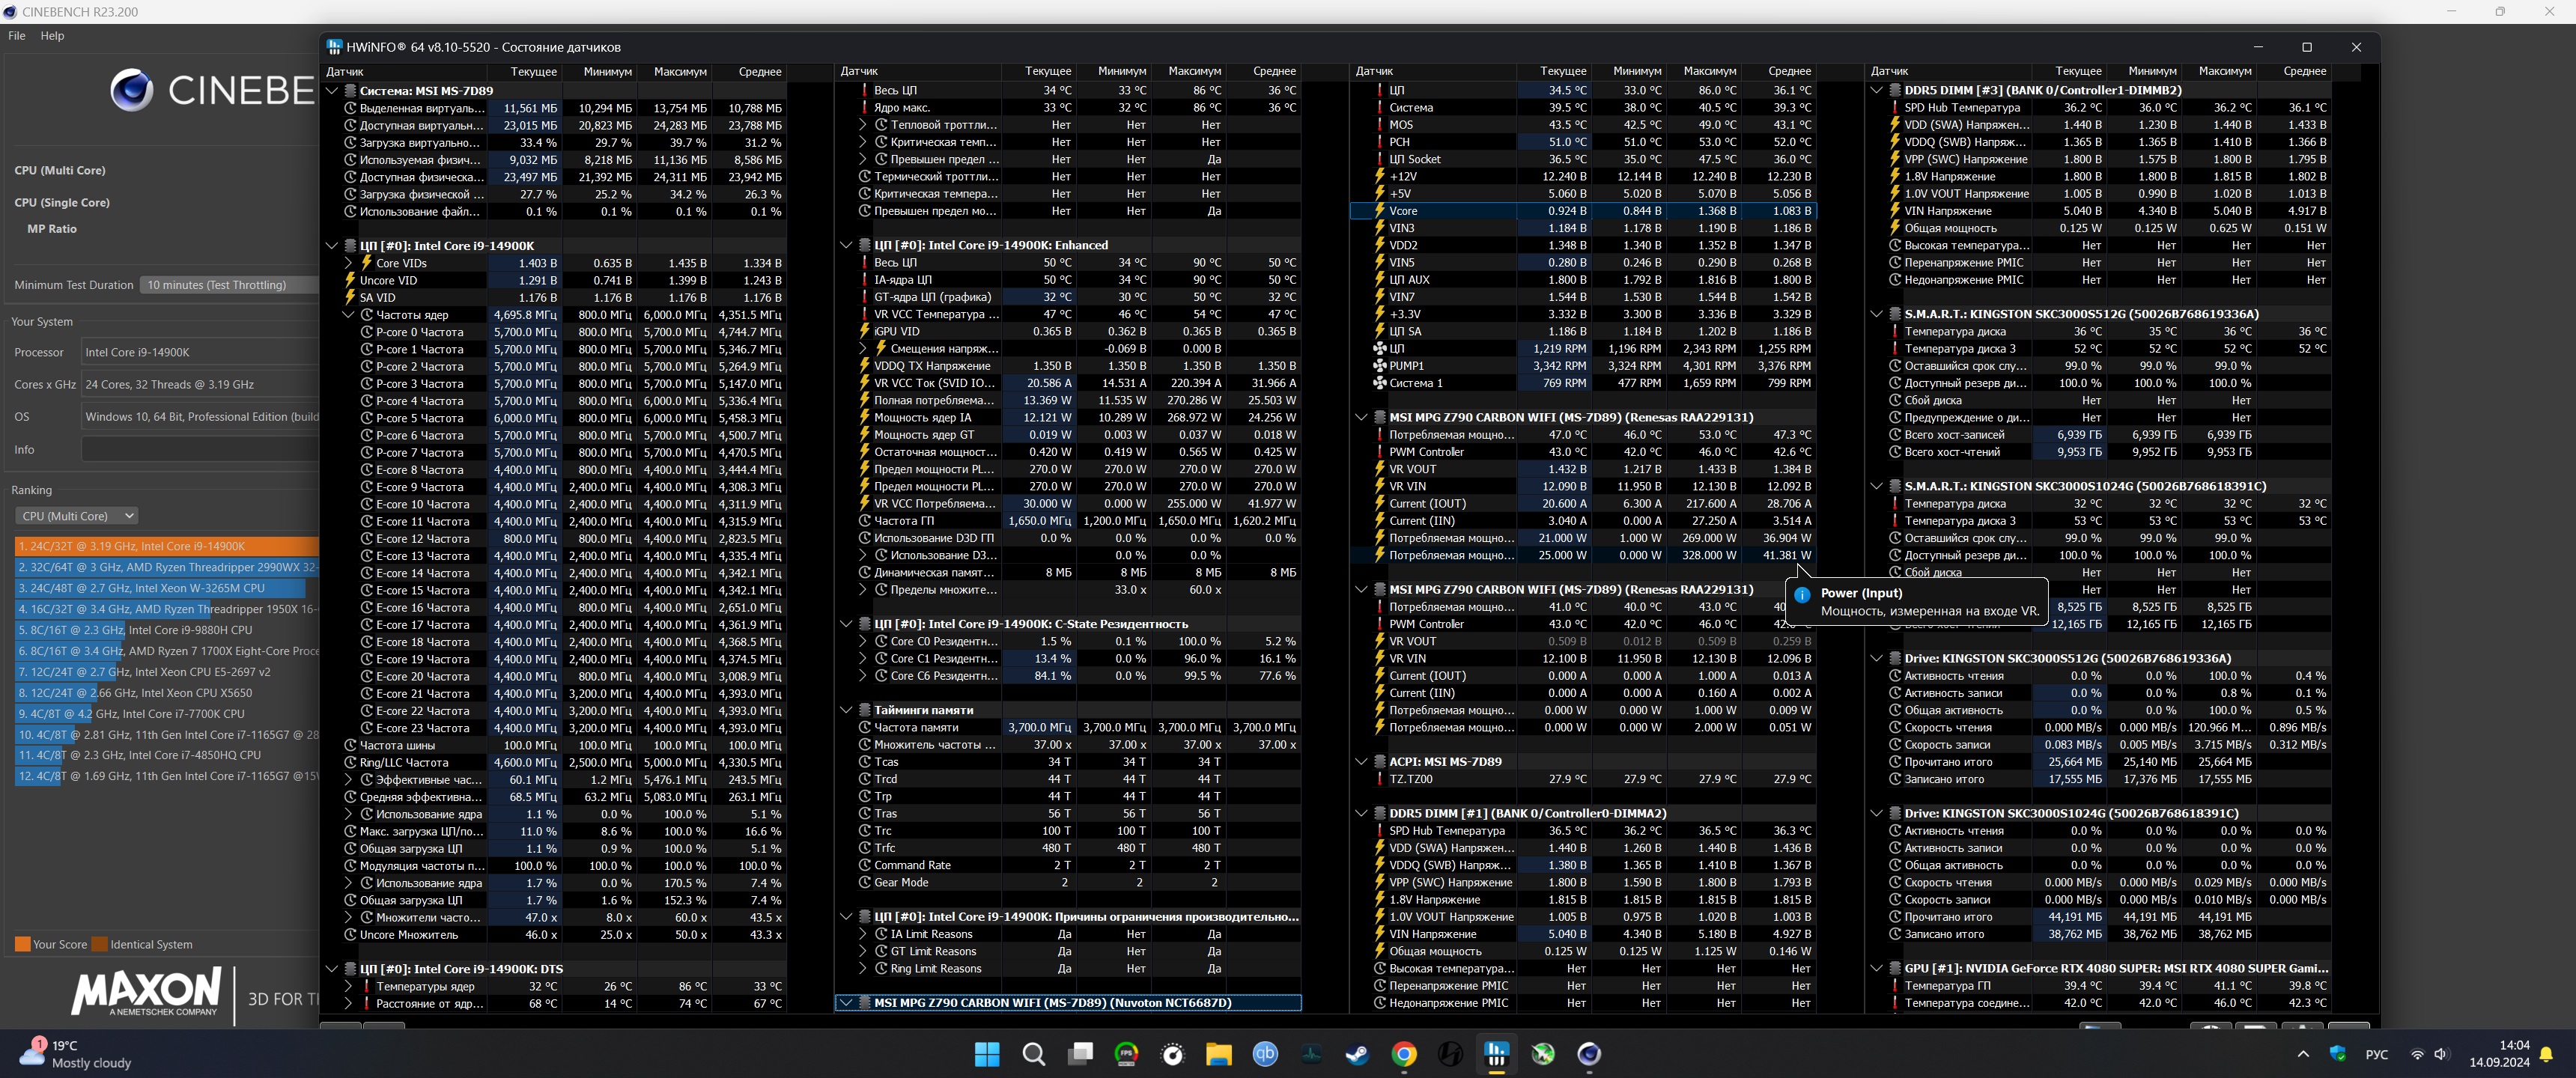Open the File menu in Cinebench
The image size is (2576, 1078).
(x=17, y=35)
